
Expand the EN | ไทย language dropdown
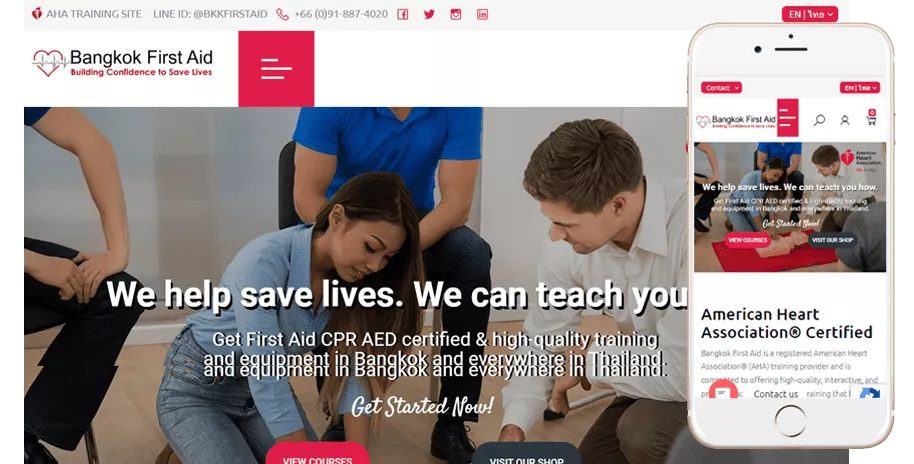tap(810, 14)
